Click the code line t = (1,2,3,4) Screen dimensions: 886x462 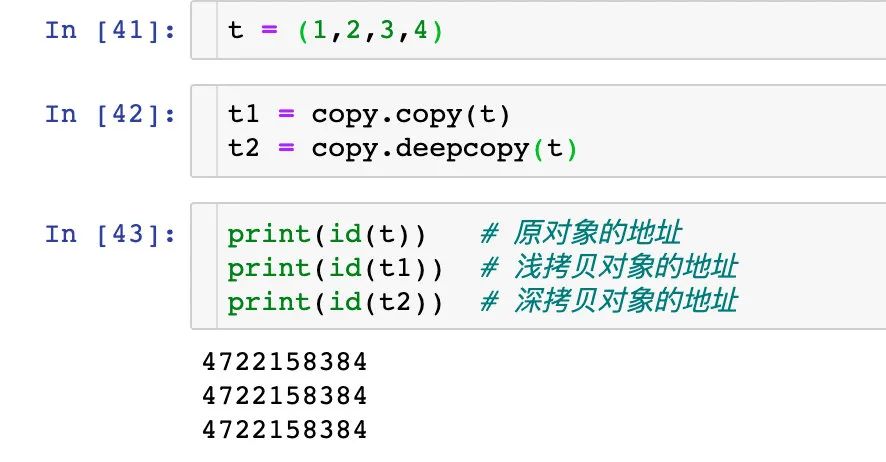click(336, 30)
